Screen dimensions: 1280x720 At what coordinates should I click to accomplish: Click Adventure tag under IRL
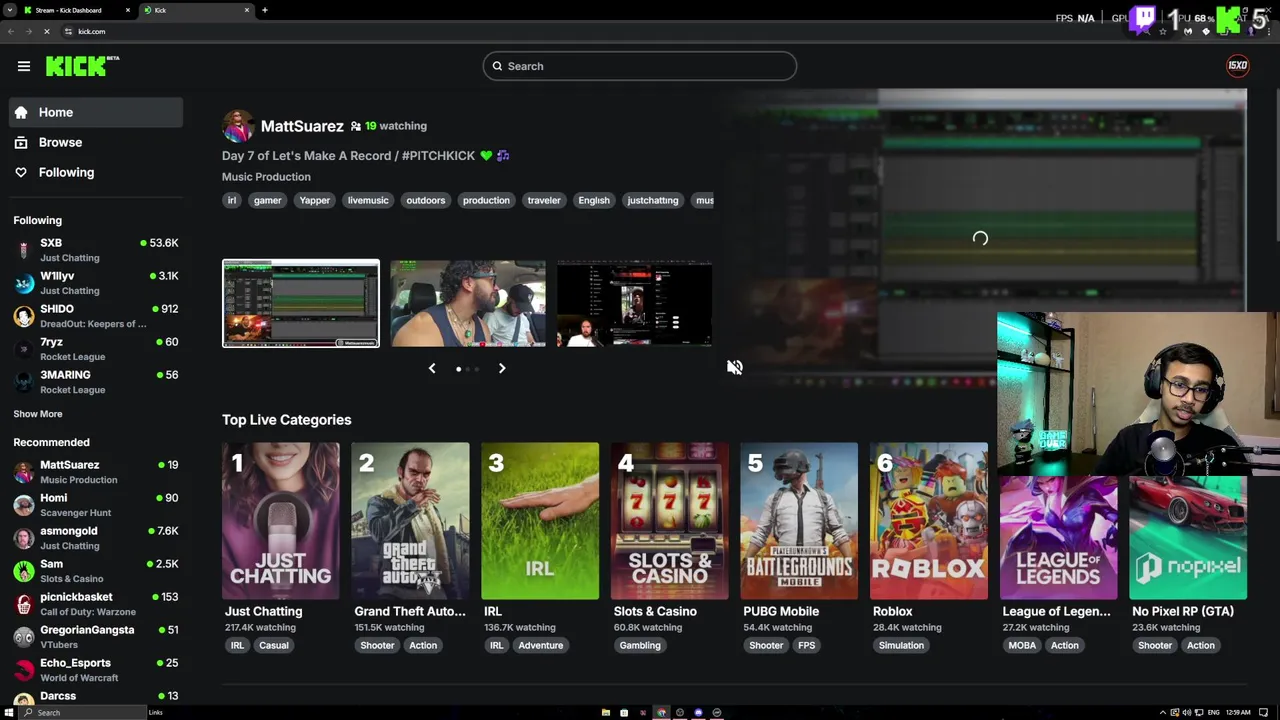pyautogui.click(x=541, y=645)
